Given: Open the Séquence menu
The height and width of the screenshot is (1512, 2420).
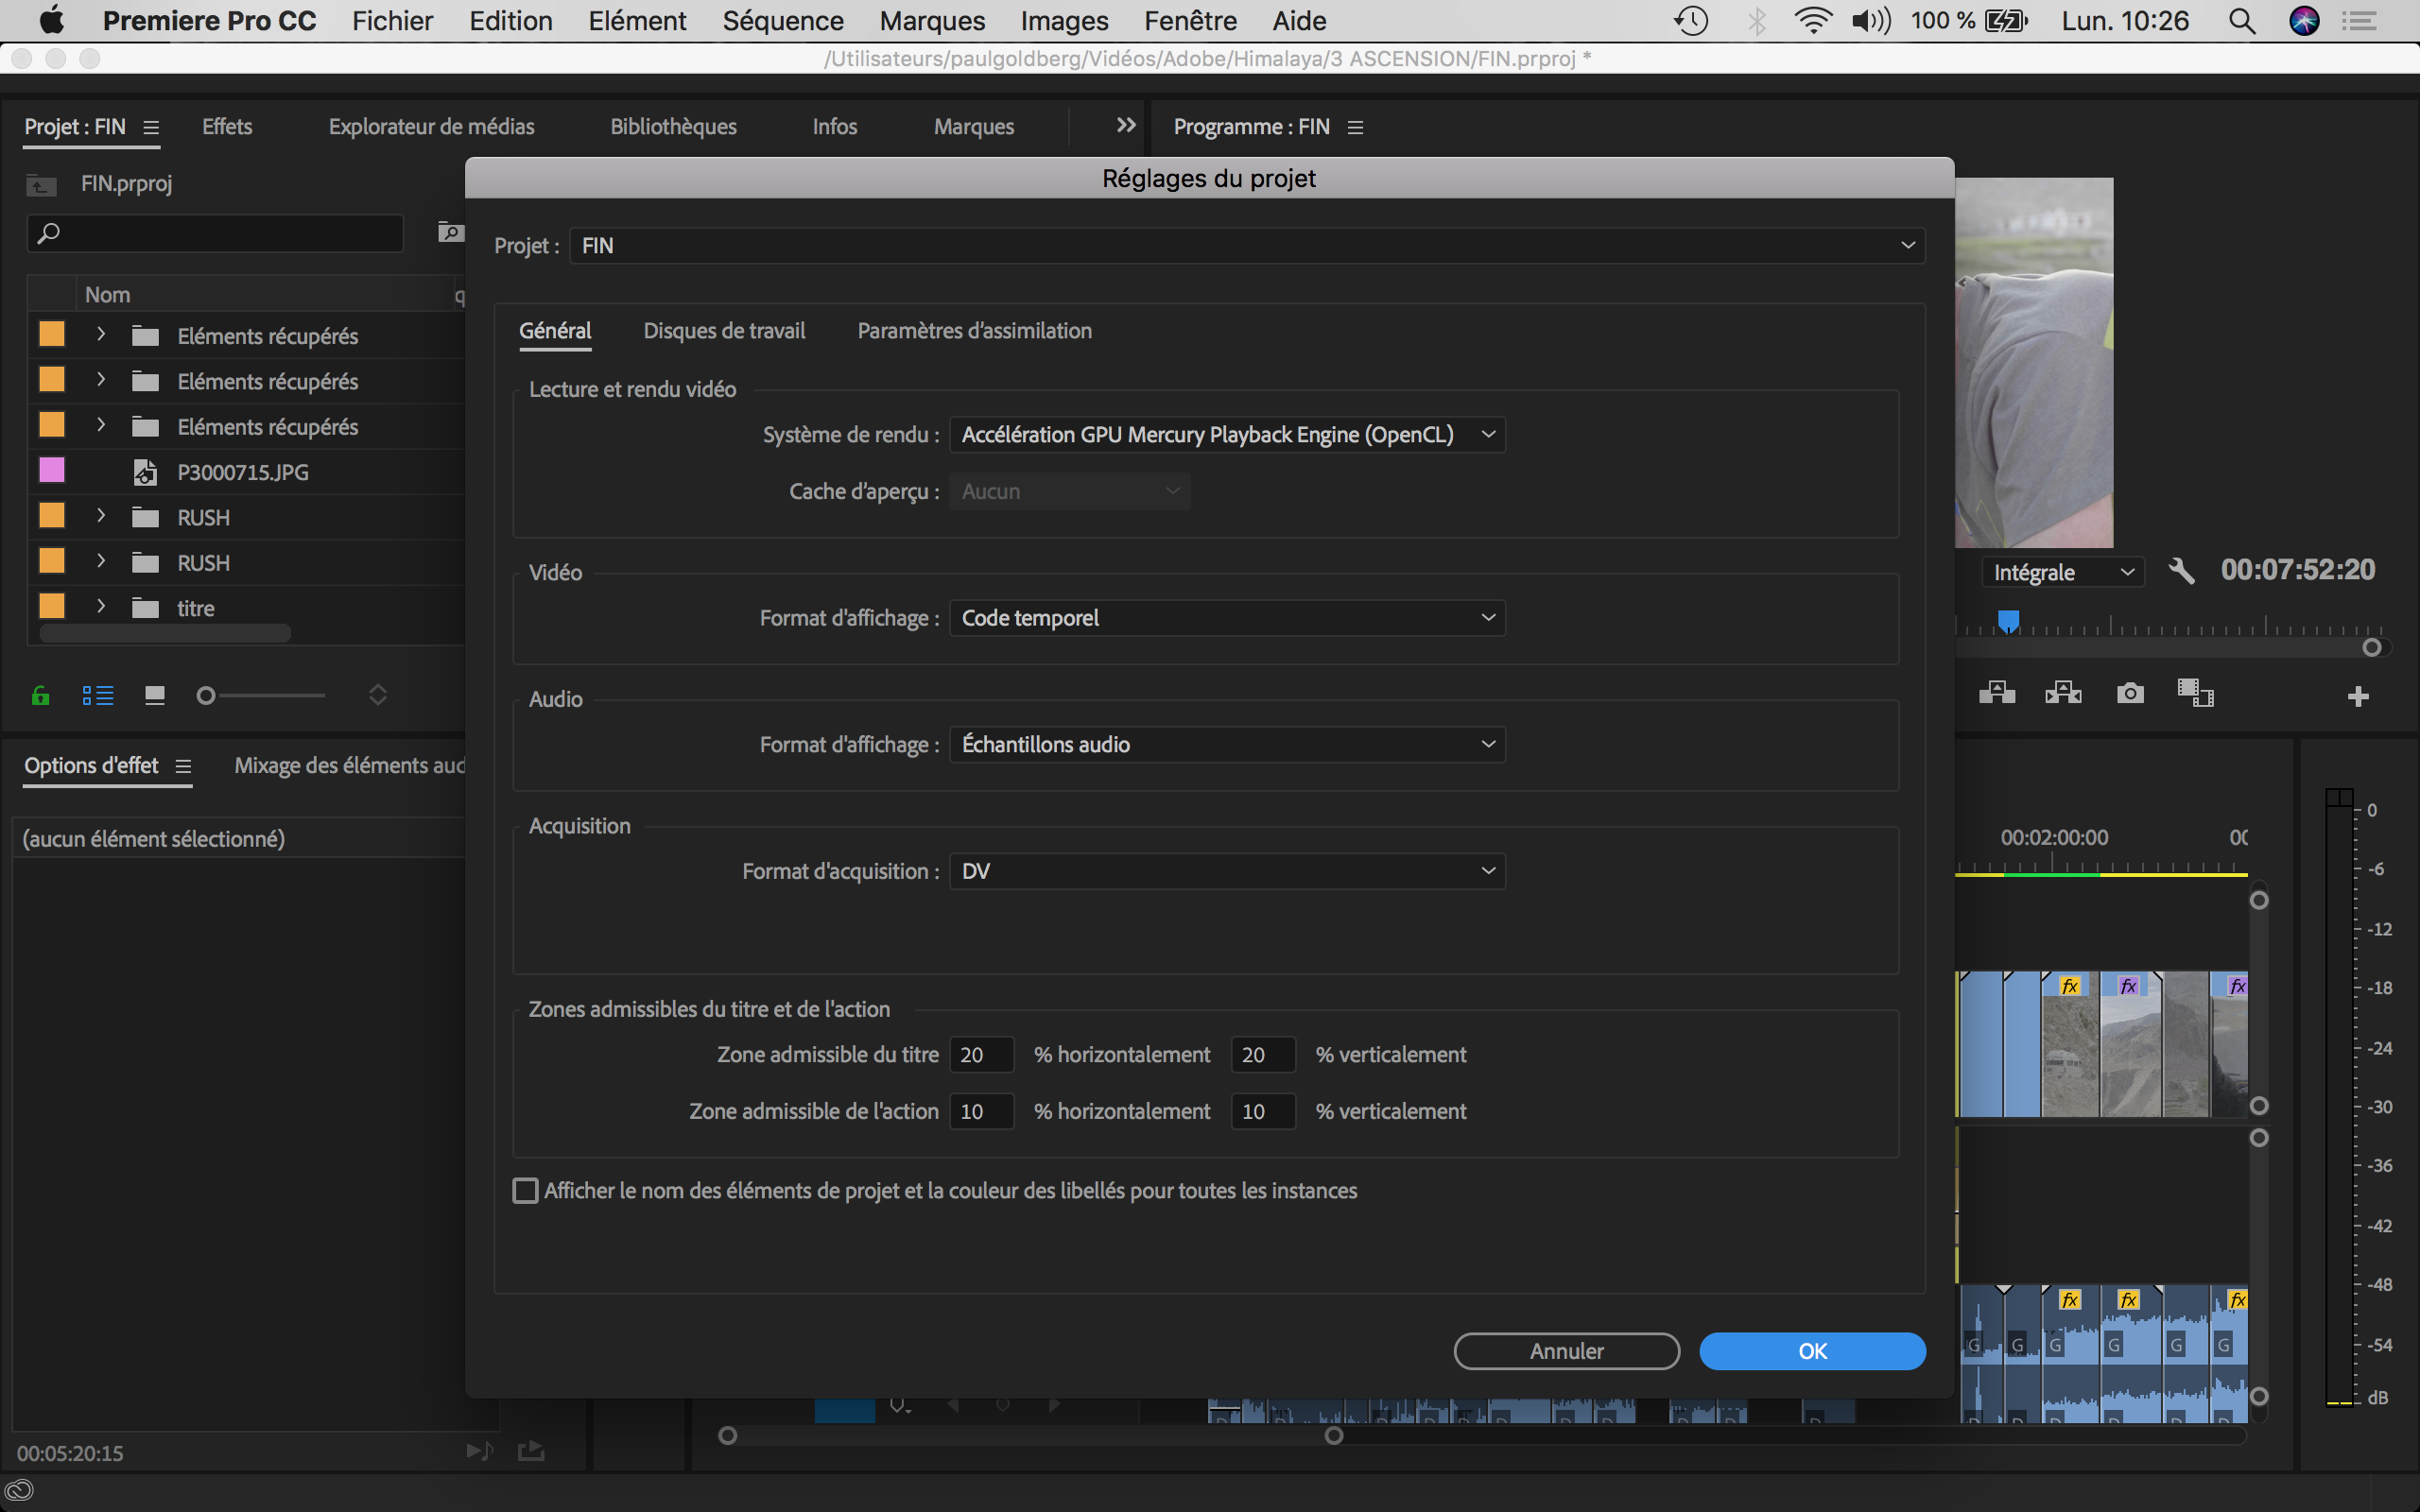Looking at the screenshot, I should click(x=782, y=21).
